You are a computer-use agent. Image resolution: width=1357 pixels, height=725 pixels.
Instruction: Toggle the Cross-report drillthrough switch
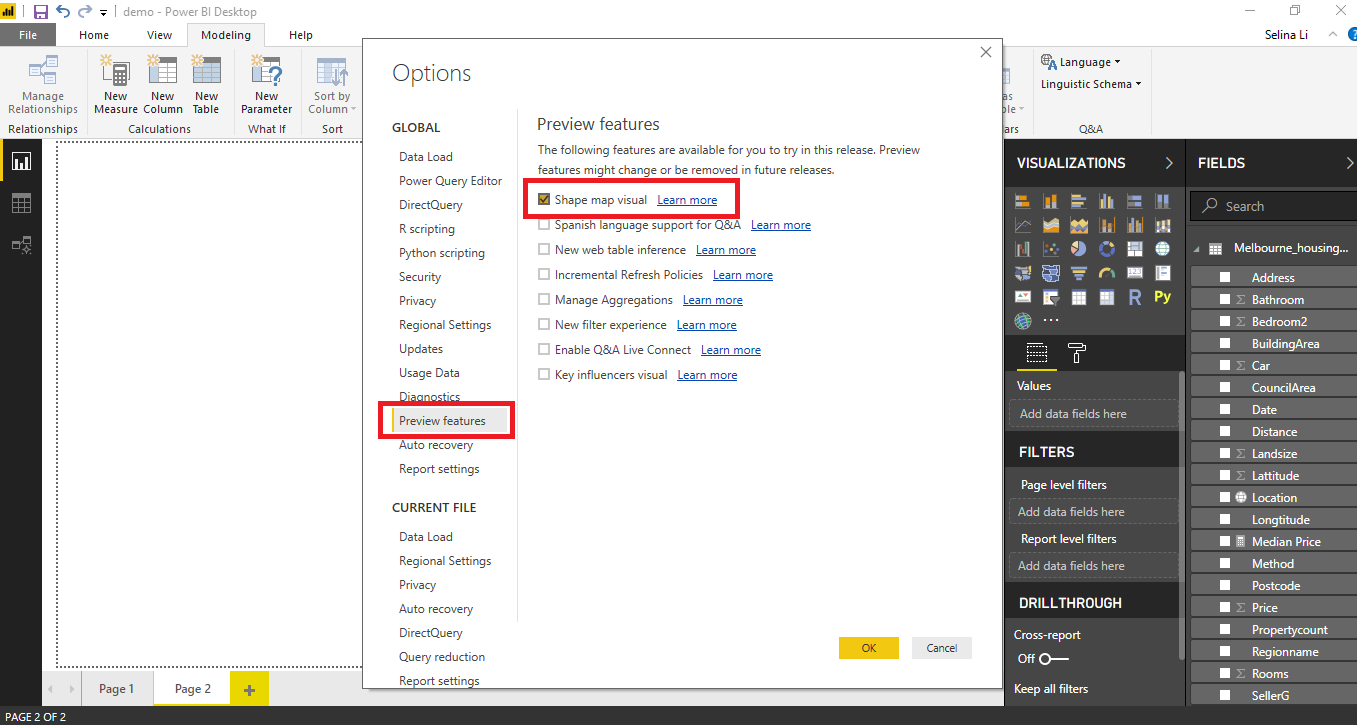(x=1043, y=658)
